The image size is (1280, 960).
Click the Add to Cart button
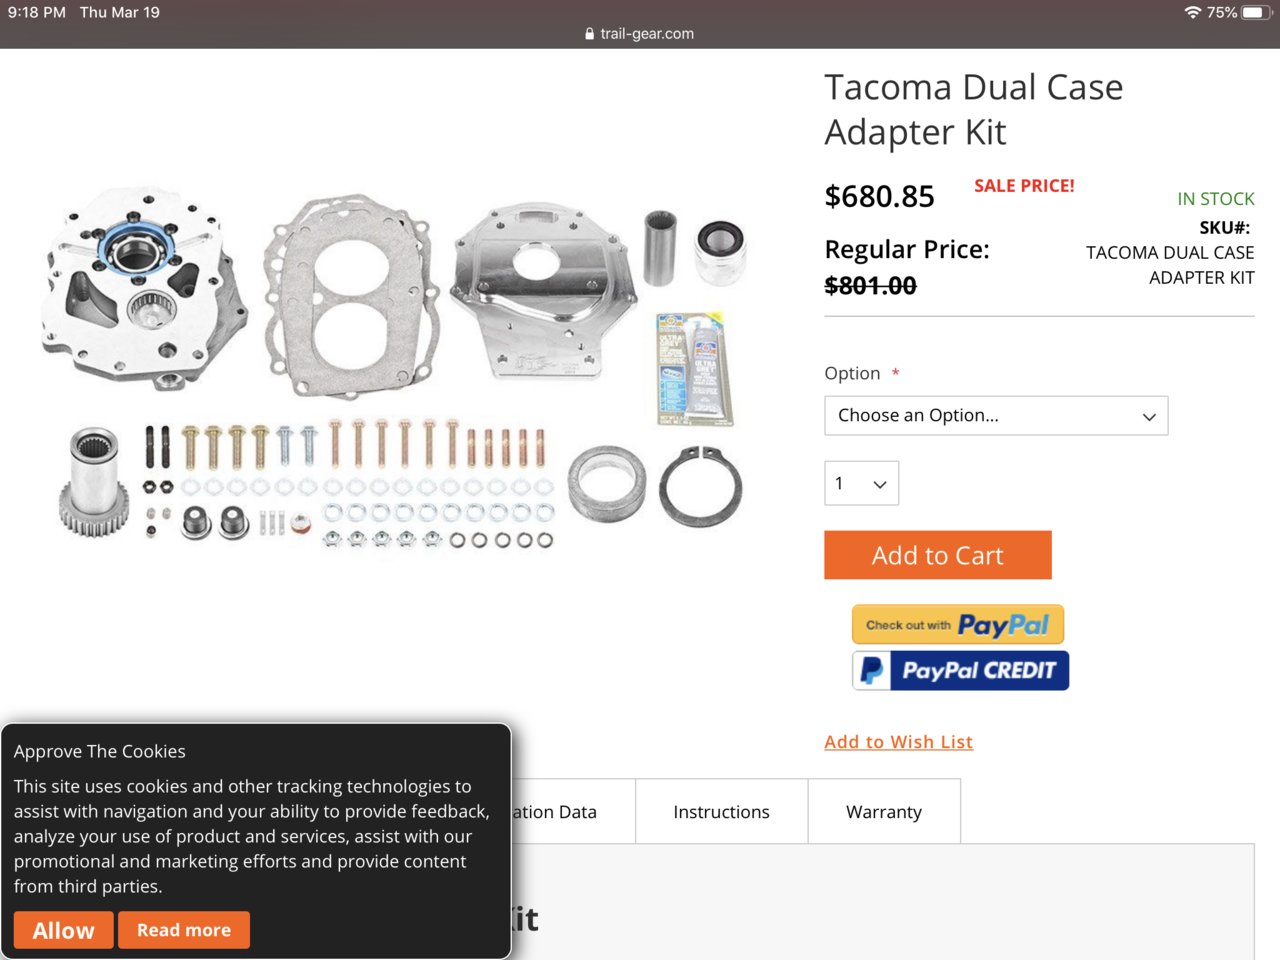pyautogui.click(x=937, y=555)
